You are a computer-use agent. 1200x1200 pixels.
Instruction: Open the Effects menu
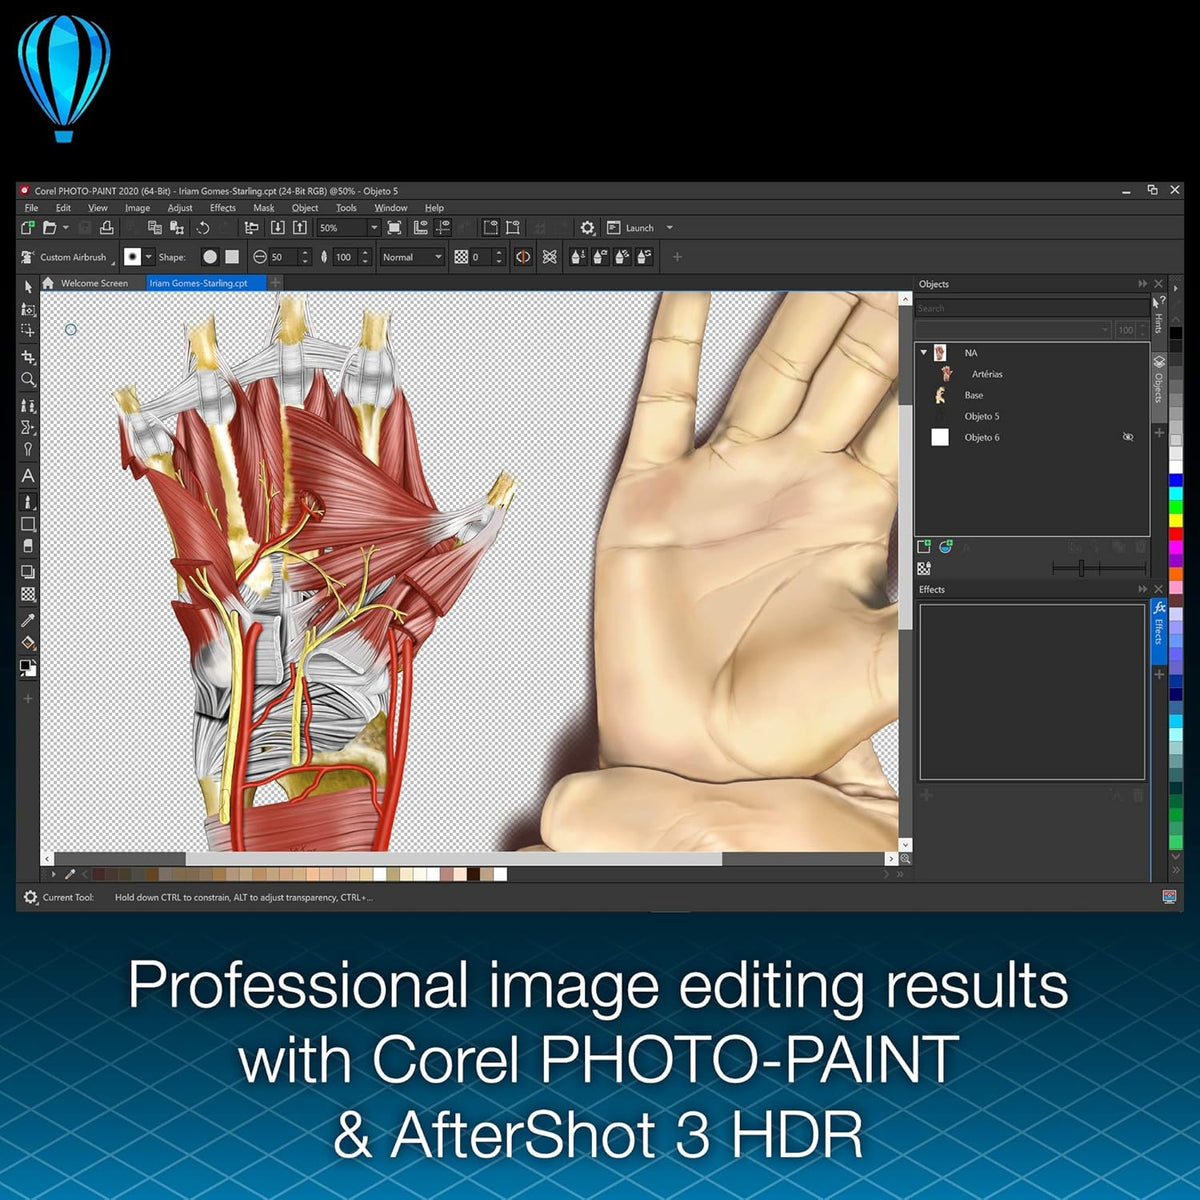click(223, 208)
